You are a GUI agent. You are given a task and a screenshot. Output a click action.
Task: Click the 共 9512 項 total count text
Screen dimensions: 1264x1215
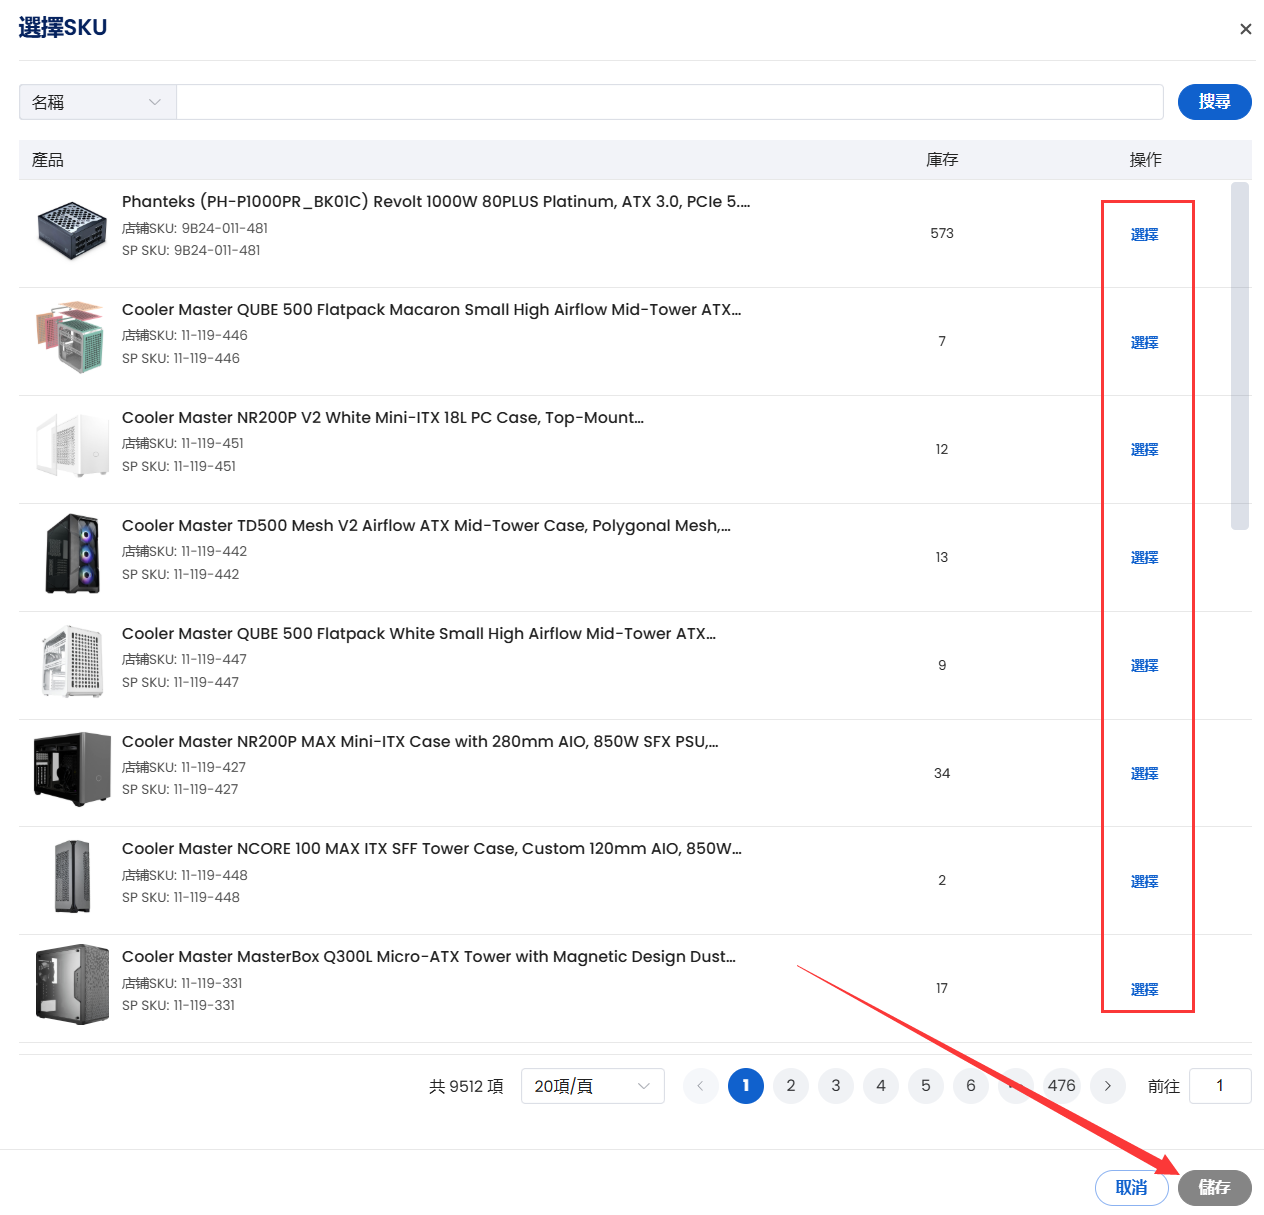click(x=466, y=1086)
